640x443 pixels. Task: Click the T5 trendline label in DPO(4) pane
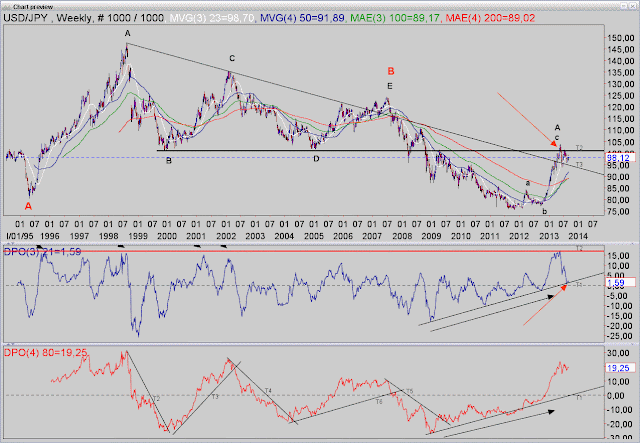410,391
